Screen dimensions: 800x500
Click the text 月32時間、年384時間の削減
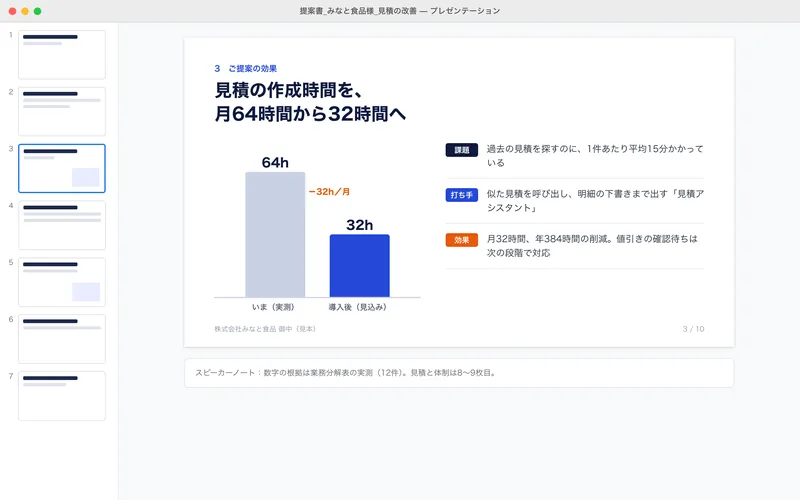point(547,239)
